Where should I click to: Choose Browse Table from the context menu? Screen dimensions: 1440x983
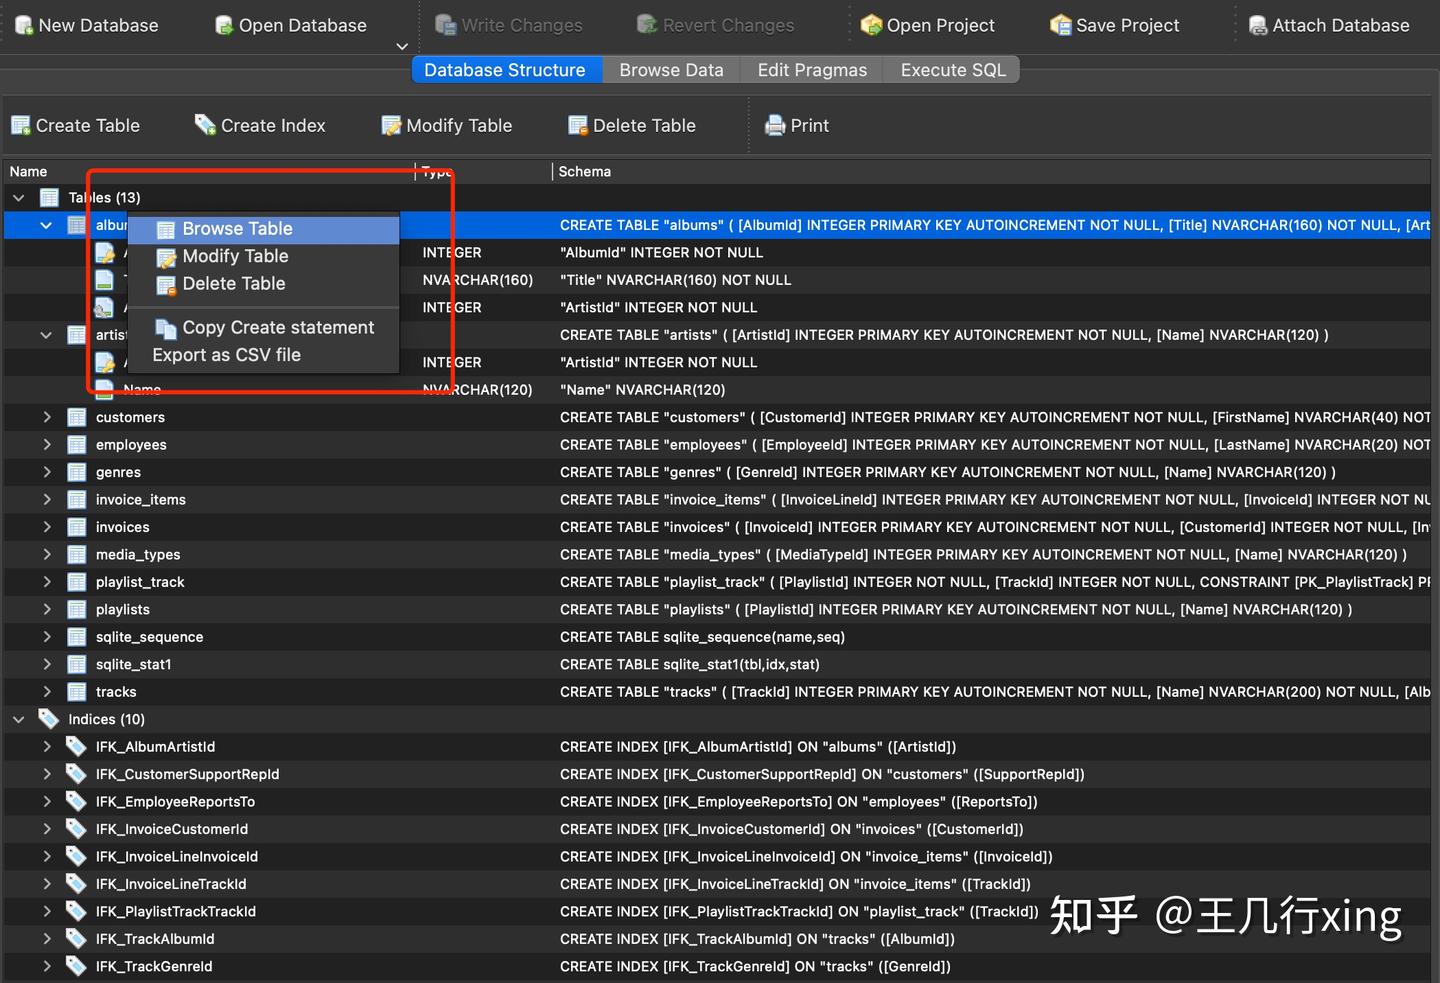237,228
